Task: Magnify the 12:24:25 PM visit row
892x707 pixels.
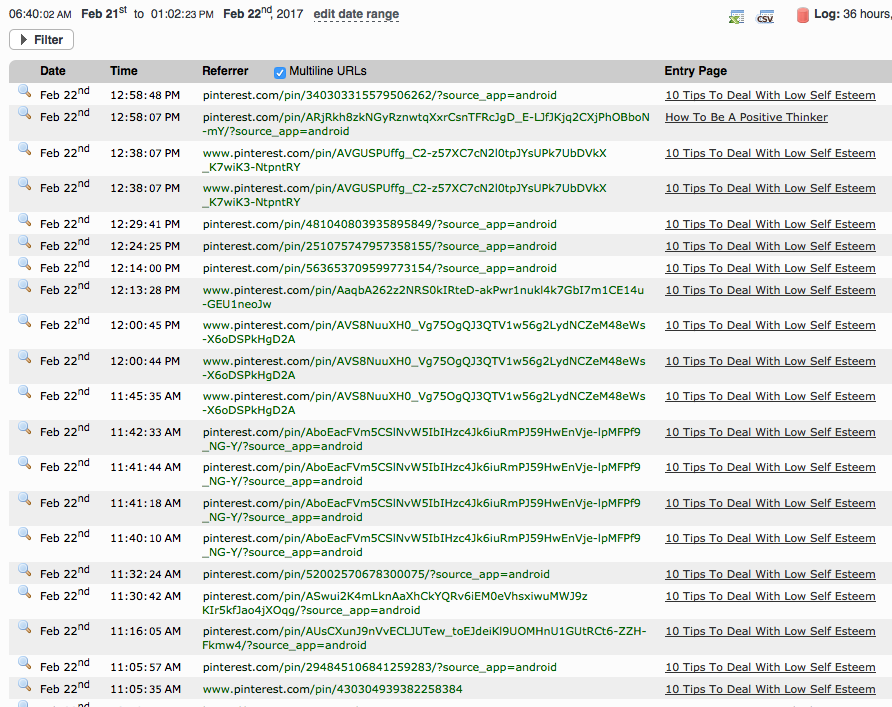Action: 24,242
